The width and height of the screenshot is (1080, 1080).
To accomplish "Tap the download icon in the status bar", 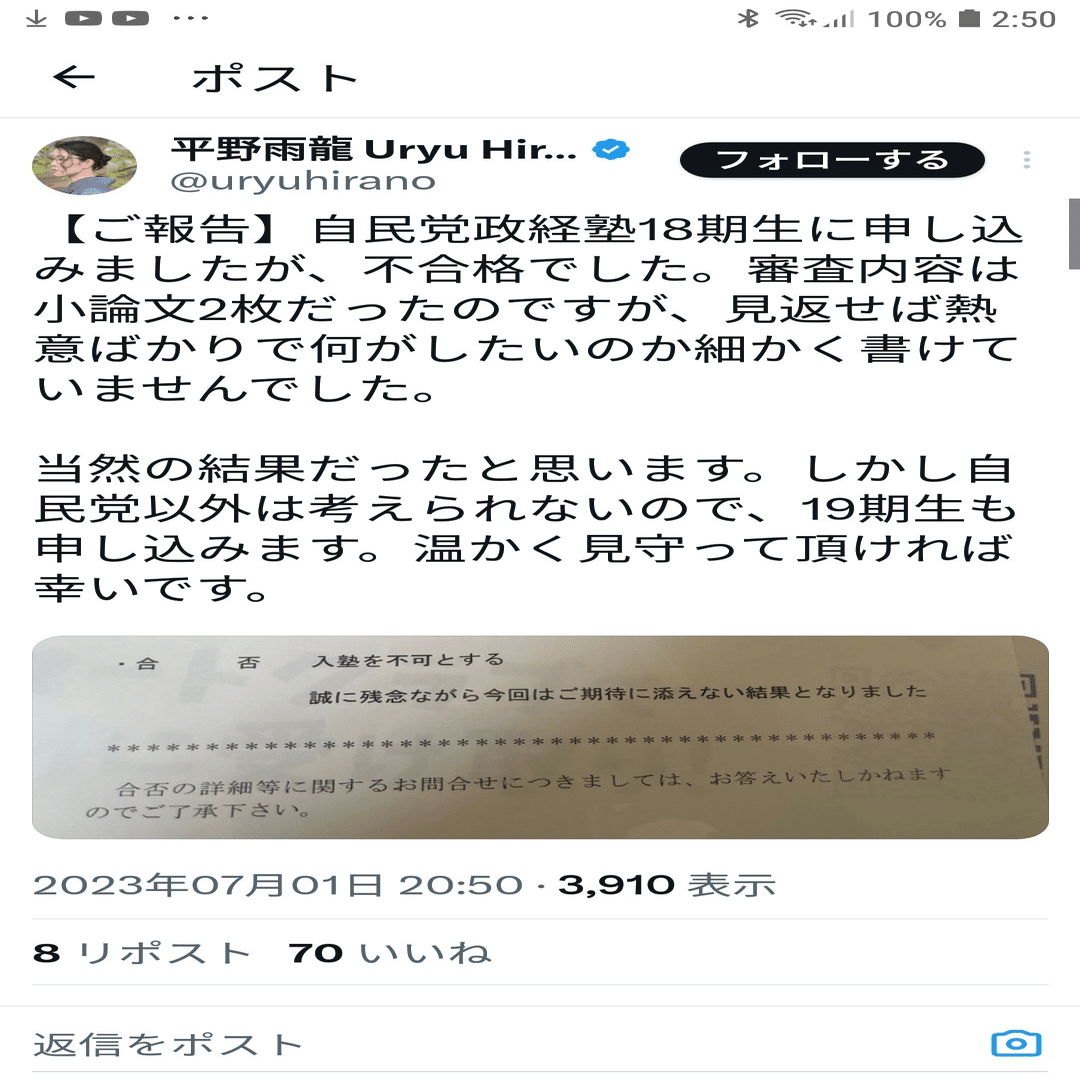I will coord(36,19).
